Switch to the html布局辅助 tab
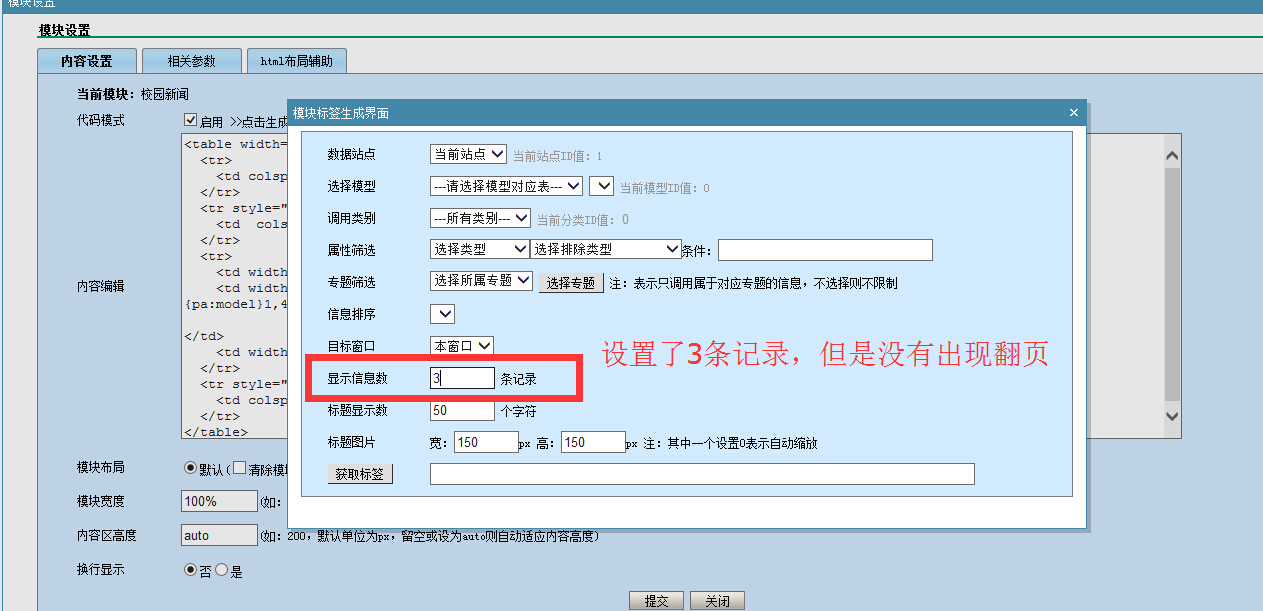 pos(297,61)
